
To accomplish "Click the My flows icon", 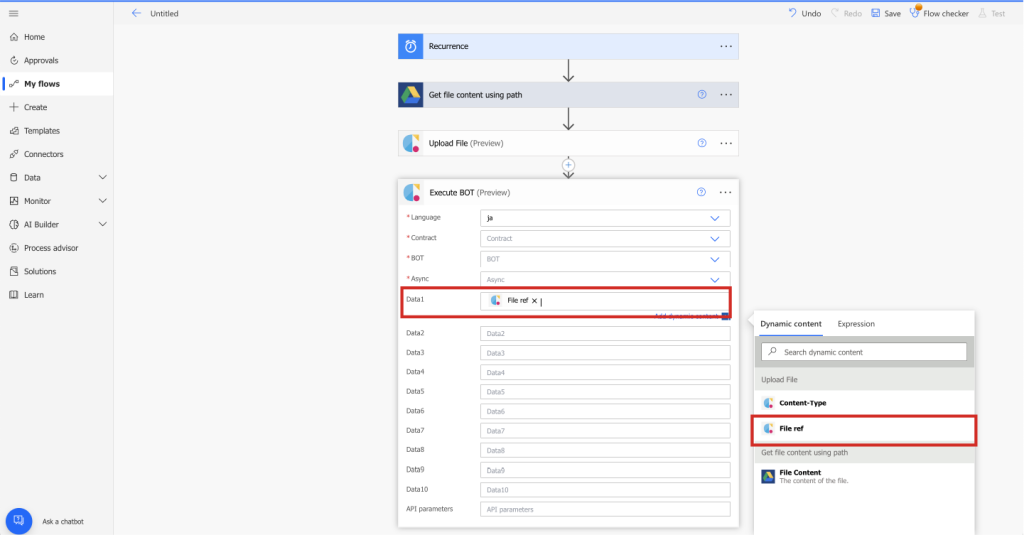I will click(x=14, y=84).
